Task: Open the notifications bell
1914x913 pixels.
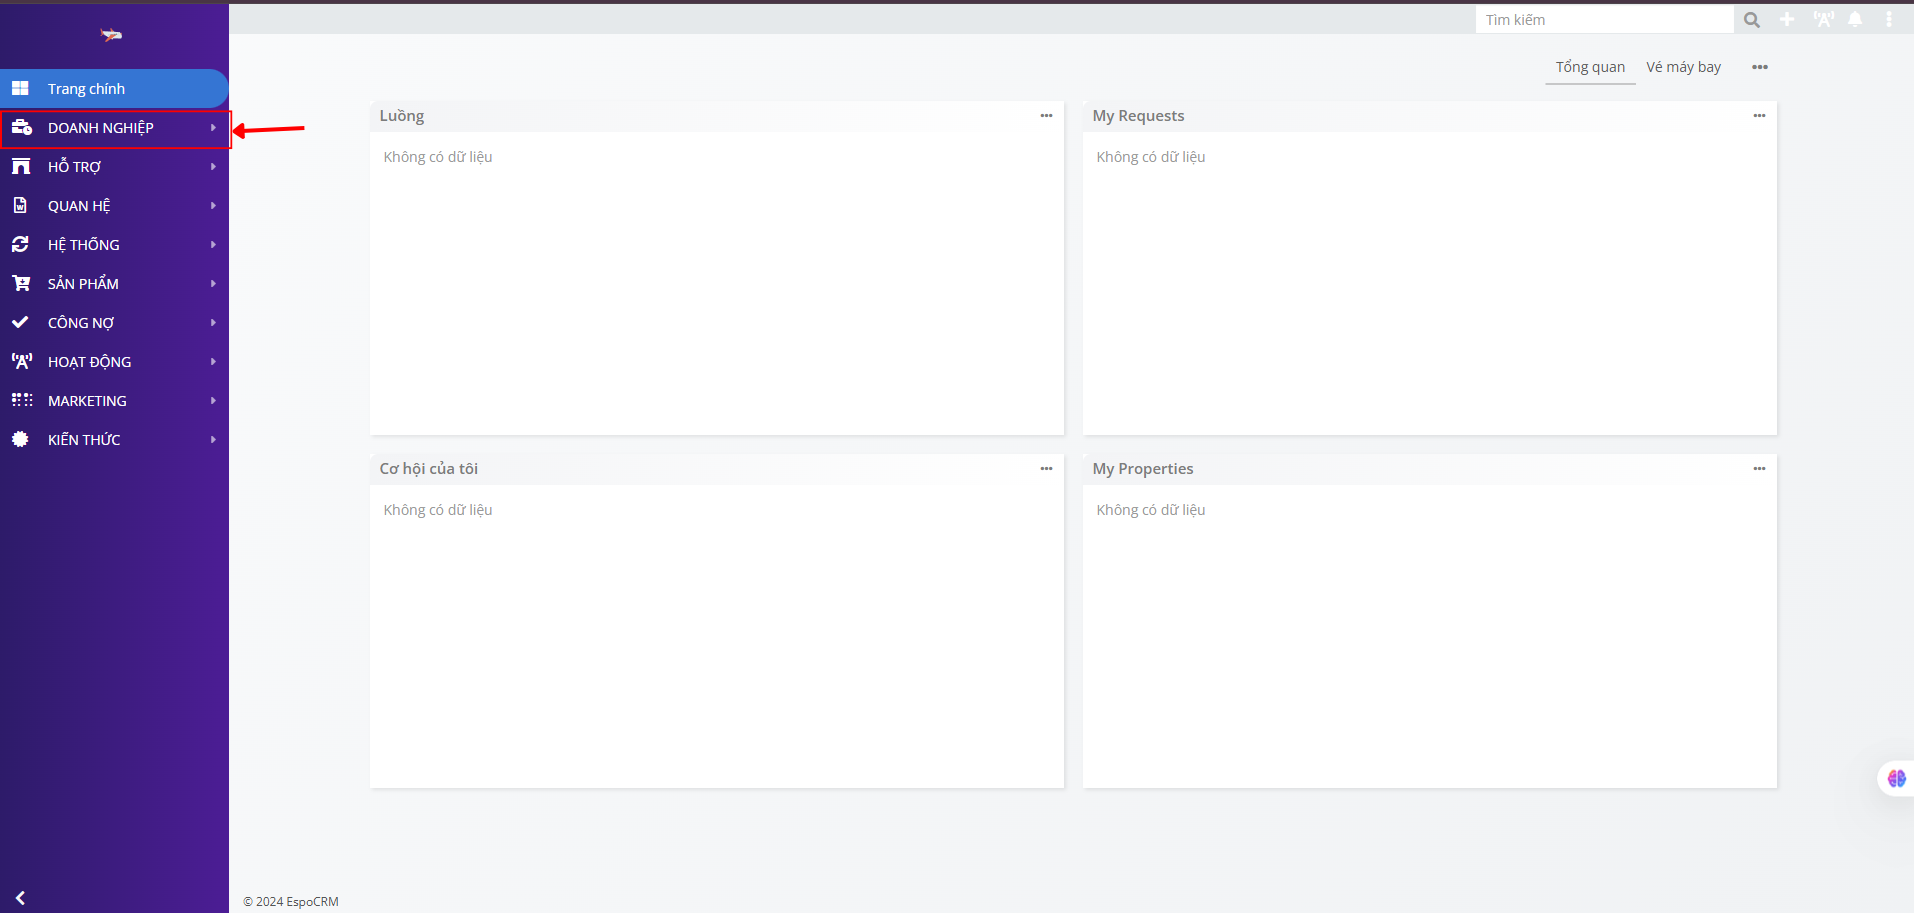Action: pos(1855,20)
